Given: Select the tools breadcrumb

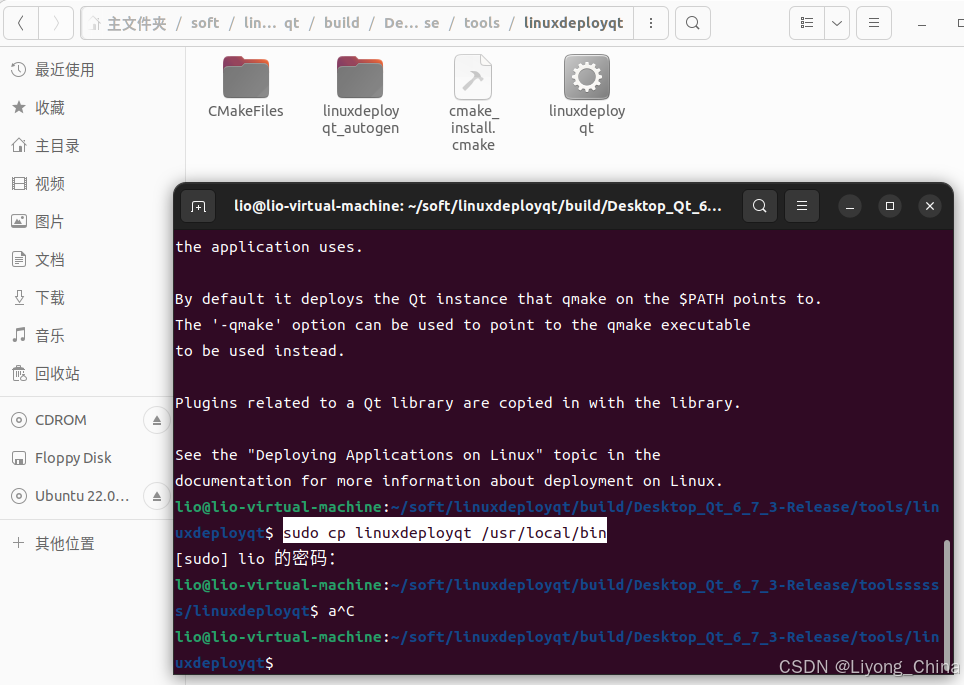Looking at the screenshot, I should [481, 22].
